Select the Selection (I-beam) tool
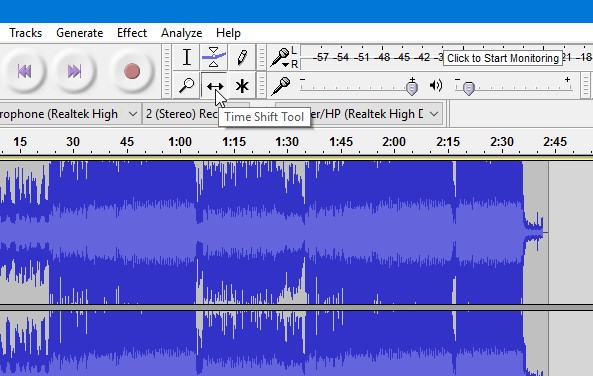 (186, 57)
